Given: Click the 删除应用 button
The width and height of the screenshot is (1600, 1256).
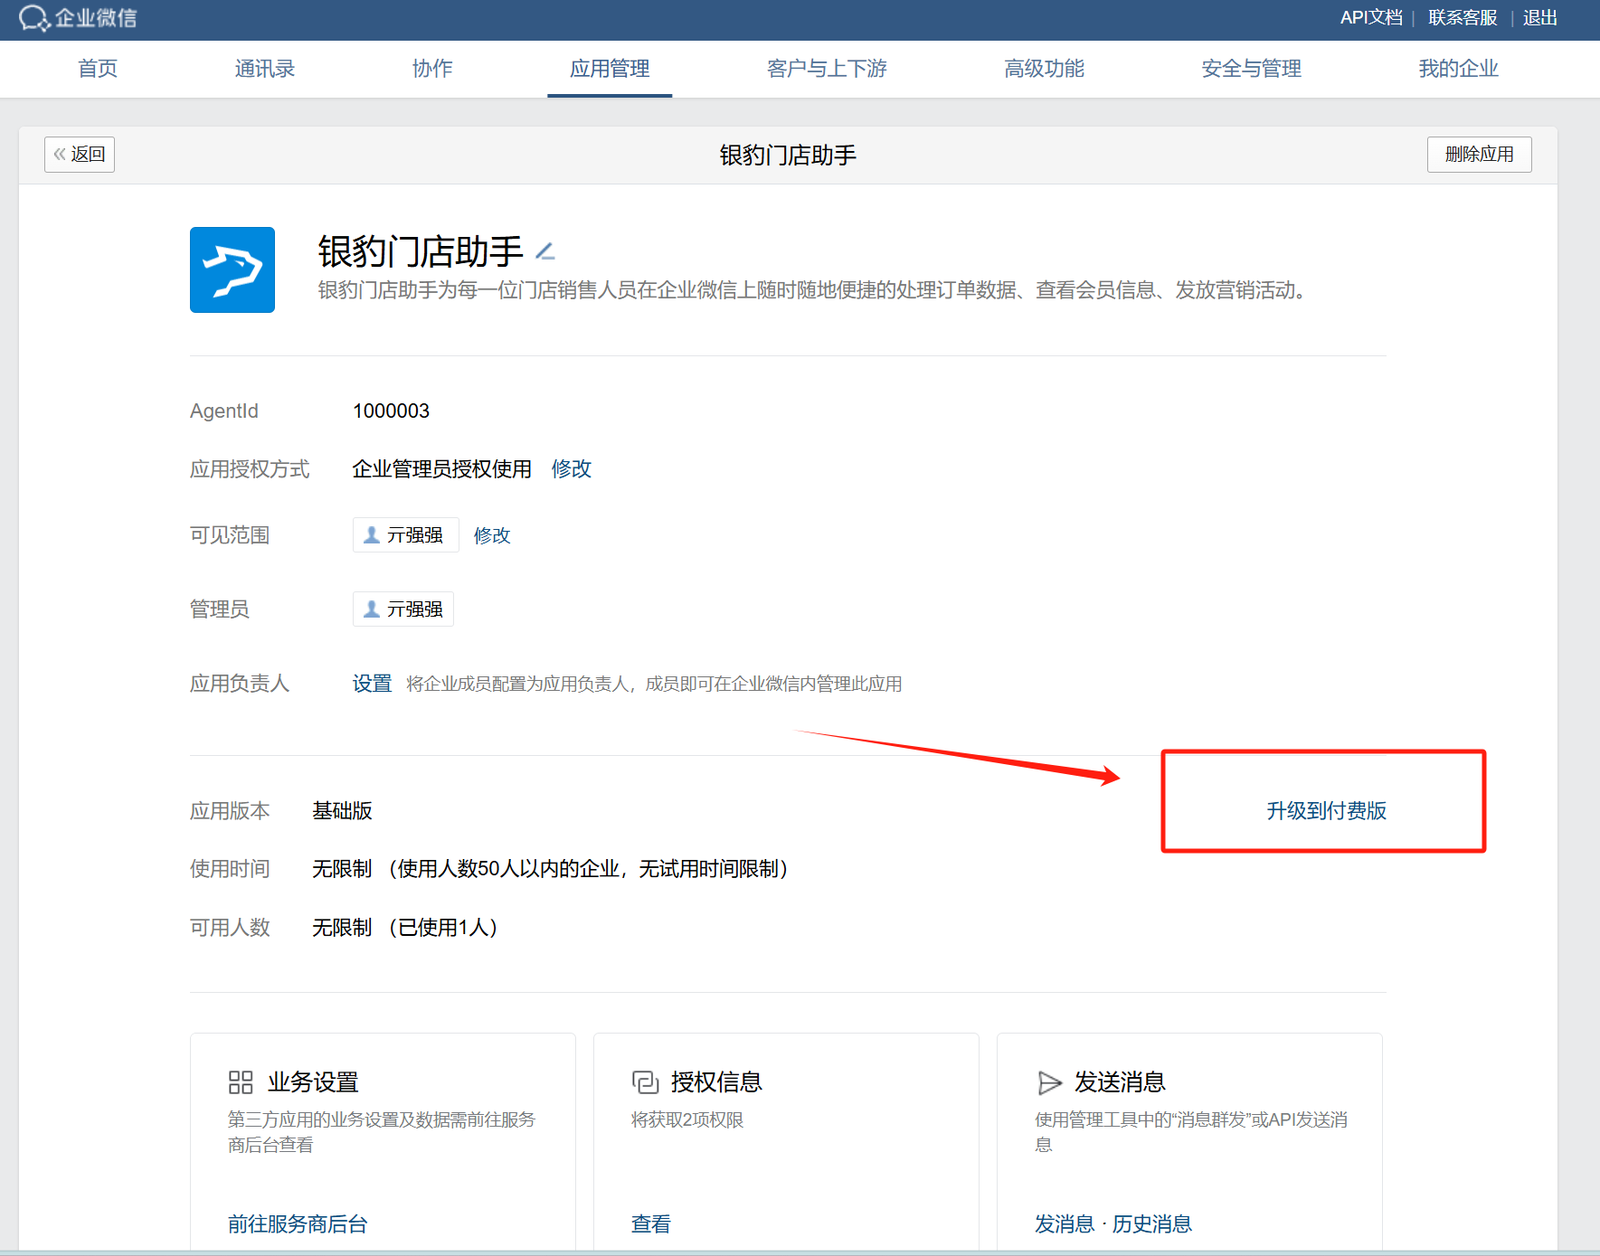Looking at the screenshot, I should click(x=1479, y=154).
